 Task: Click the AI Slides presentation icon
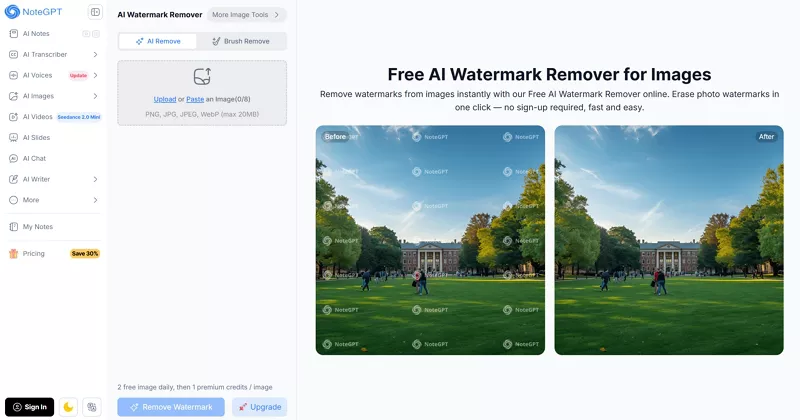(x=14, y=138)
